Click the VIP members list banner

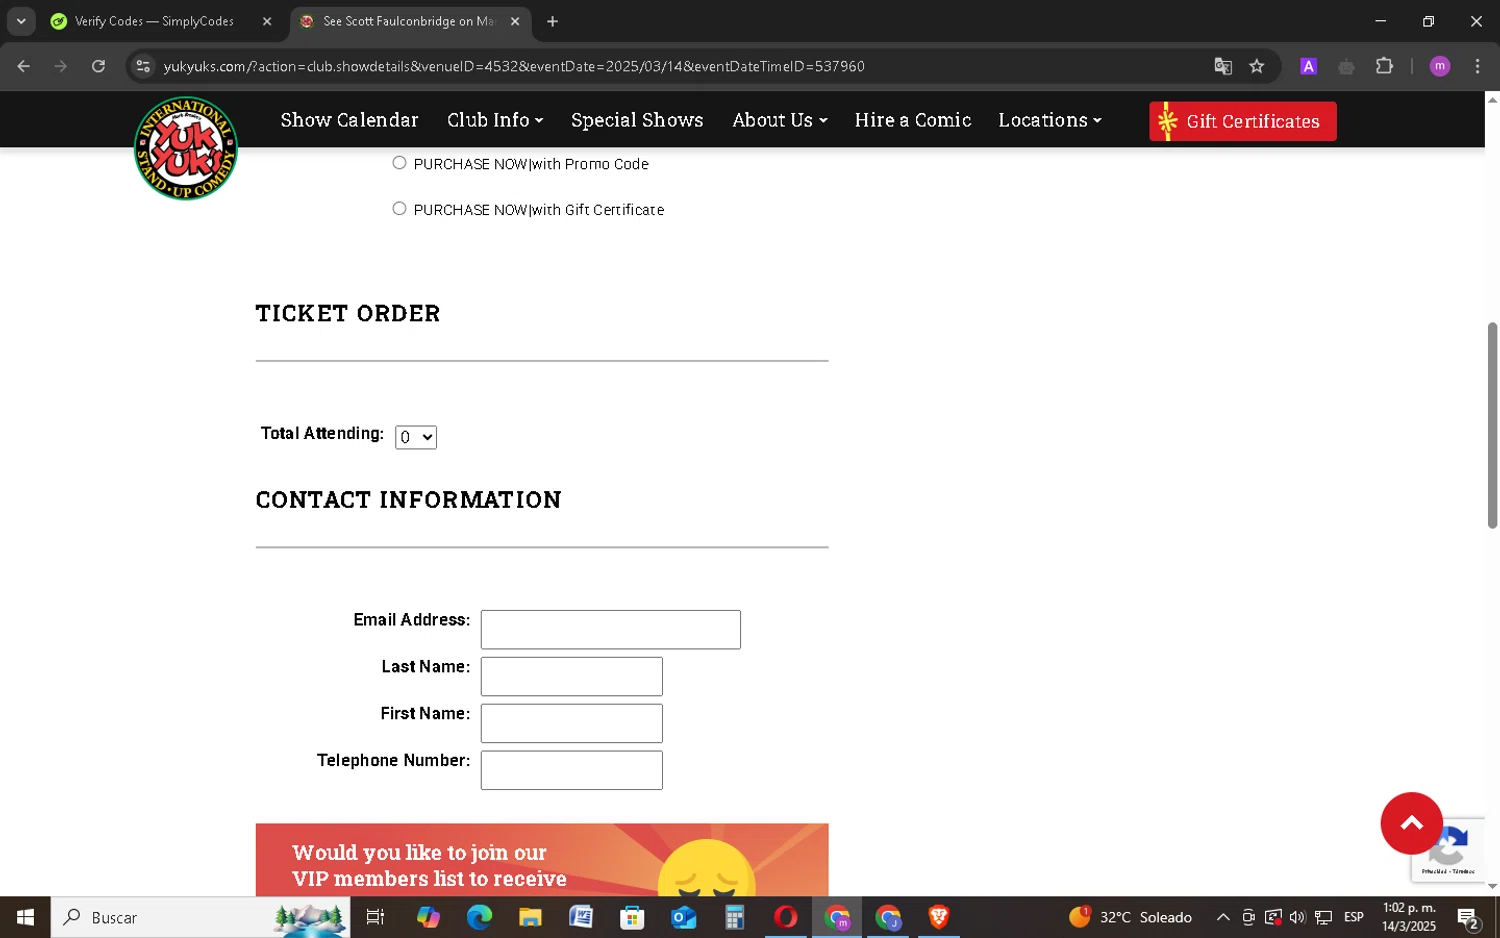(x=542, y=860)
